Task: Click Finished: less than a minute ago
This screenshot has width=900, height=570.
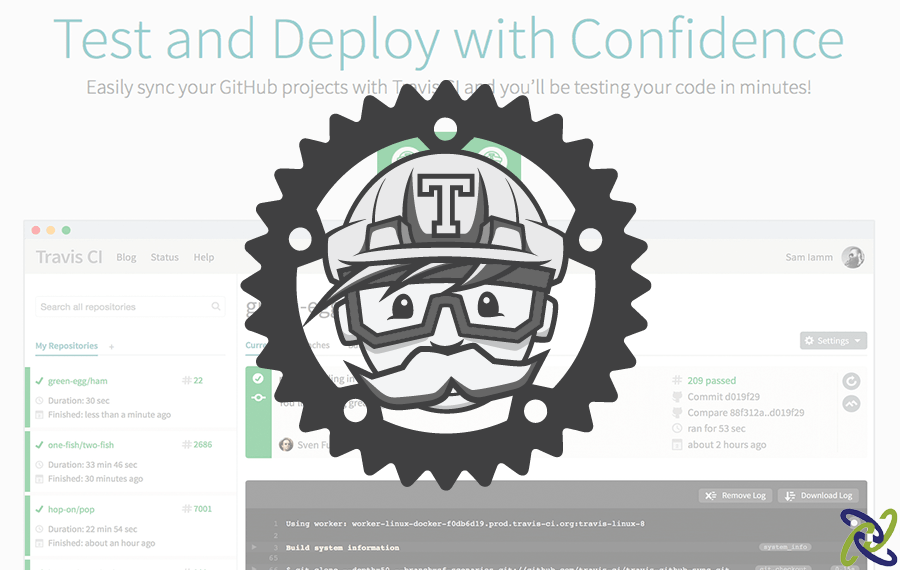Action: tap(109, 414)
